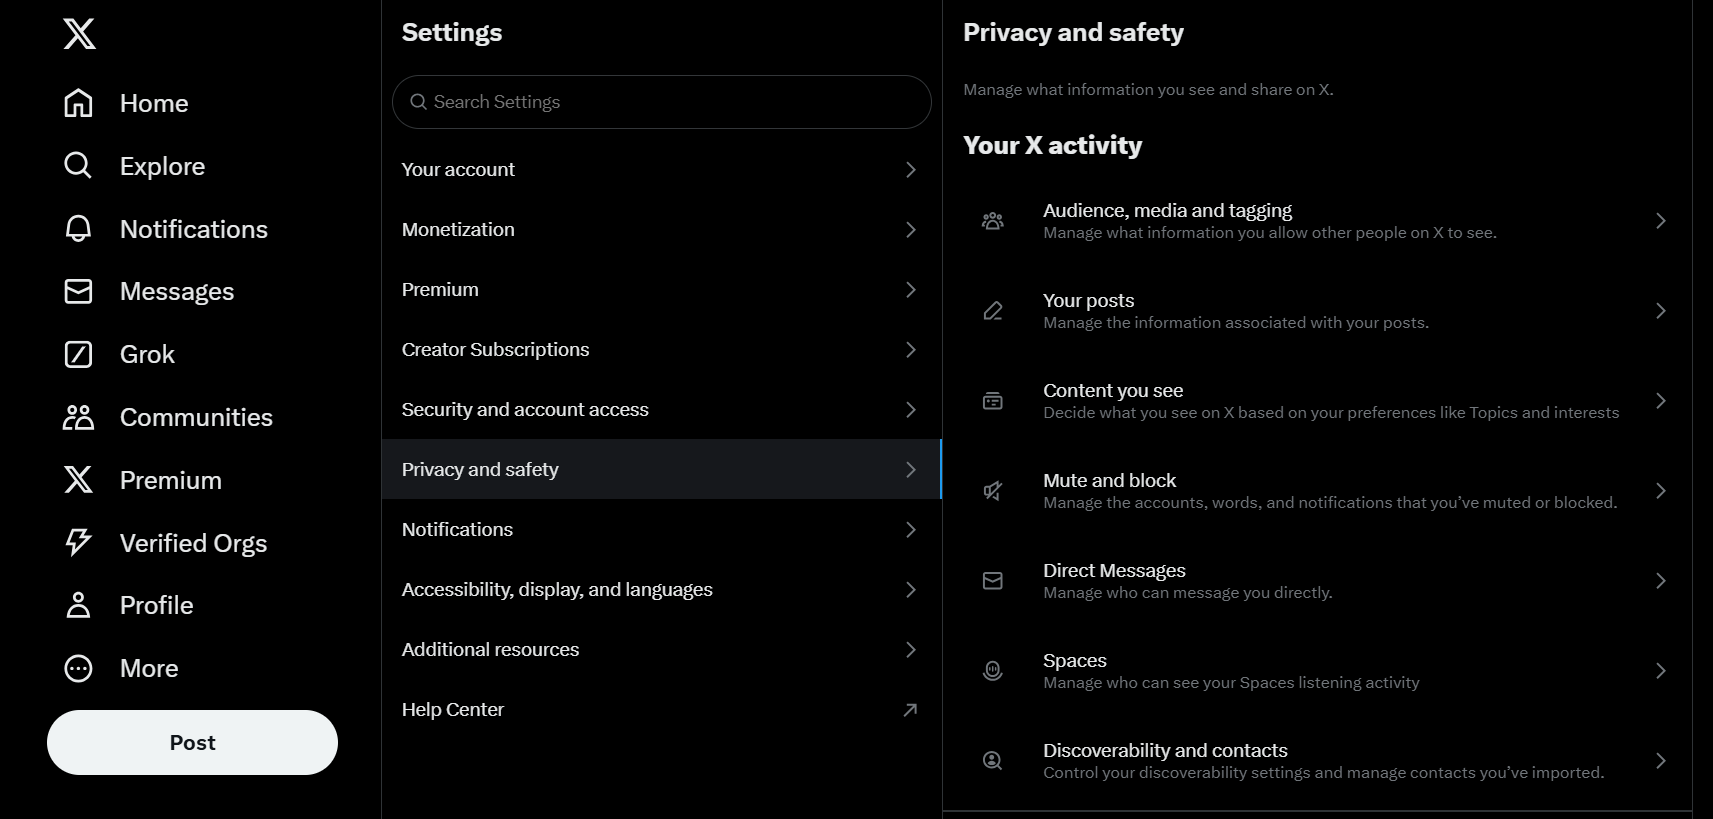Open the More circle menu icon
Screen dimensions: 1713x819
[x=78, y=668]
